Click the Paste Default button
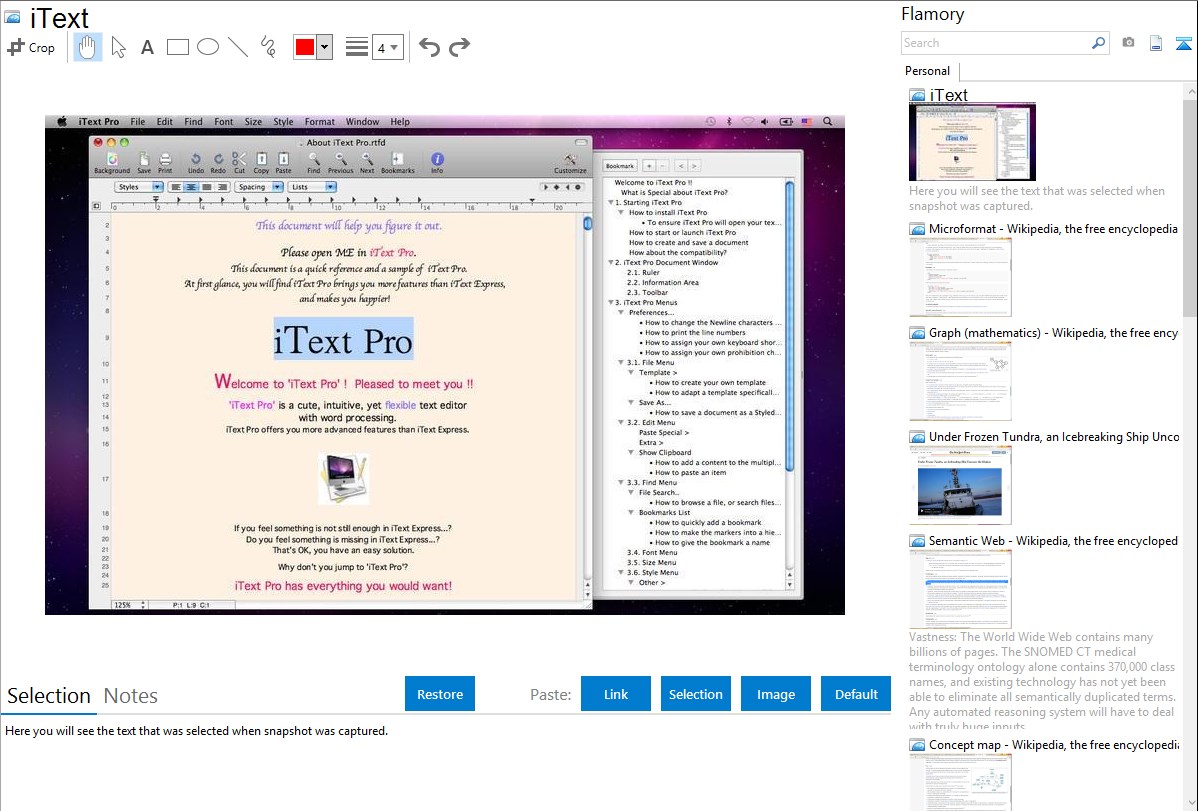 pos(856,694)
